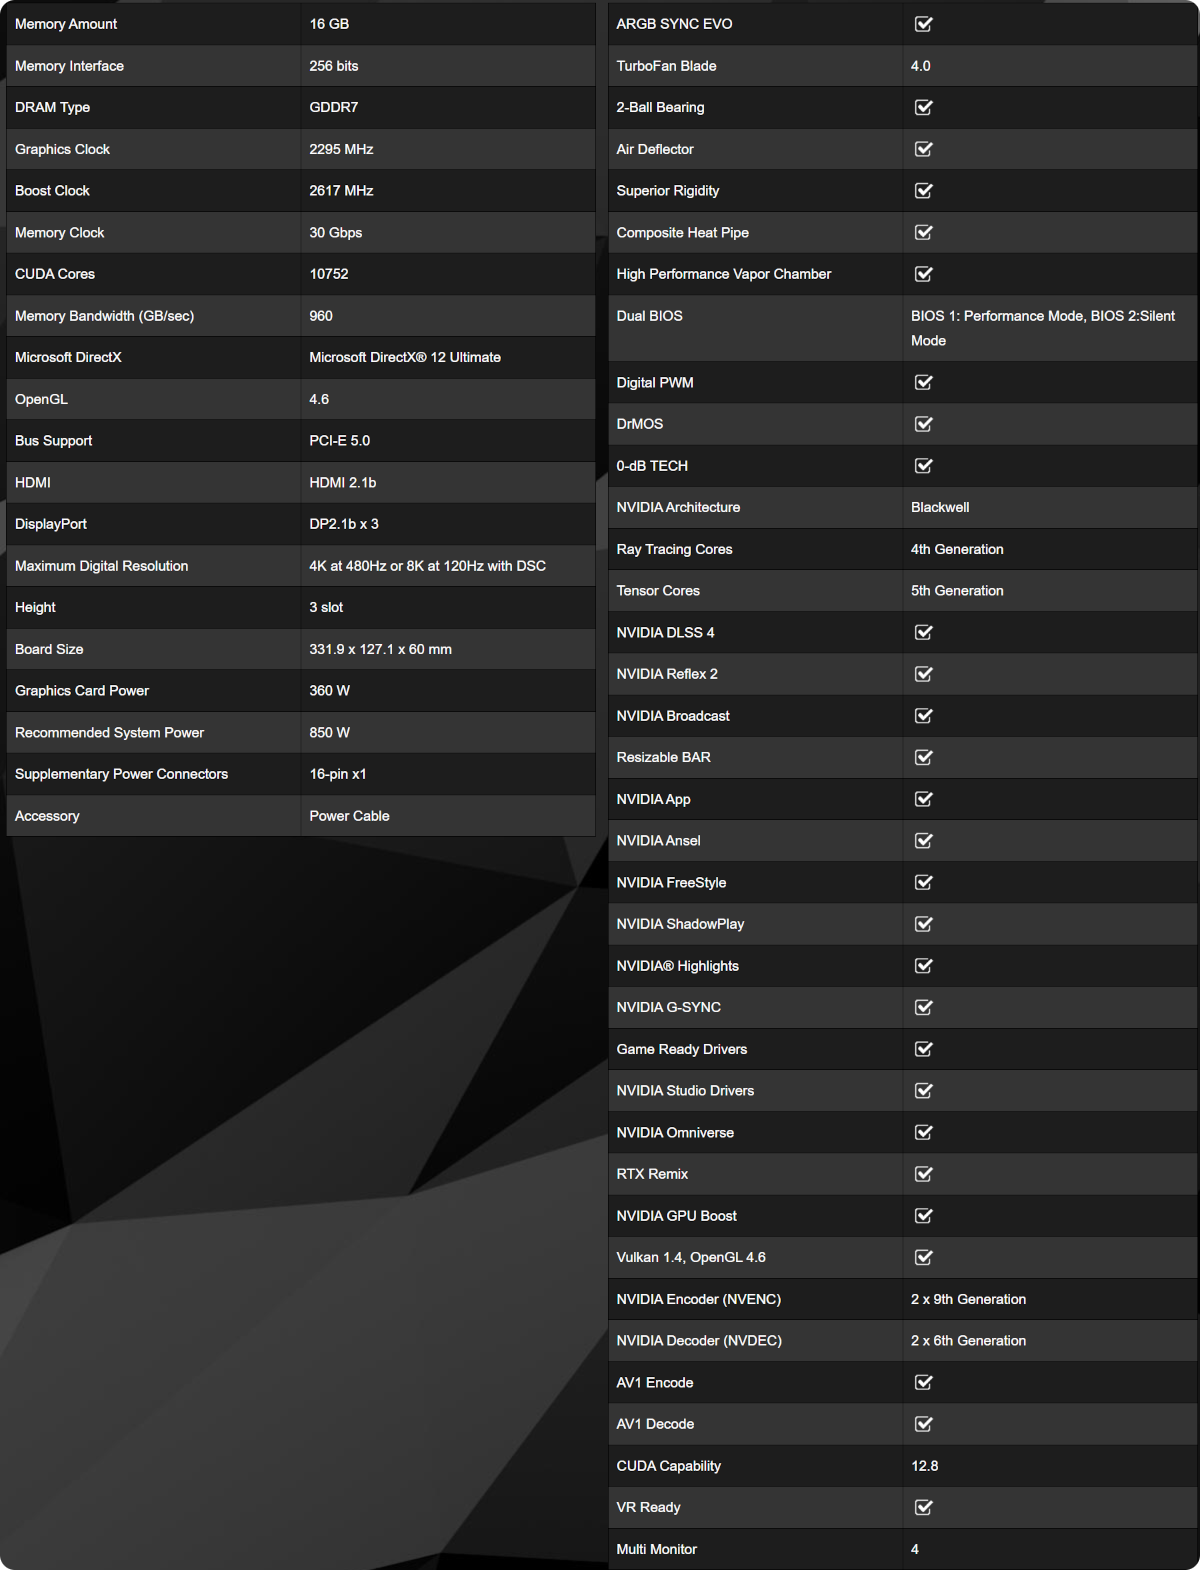Click the NVIDIA G-SYNC checkmark icon

[x=924, y=1007]
